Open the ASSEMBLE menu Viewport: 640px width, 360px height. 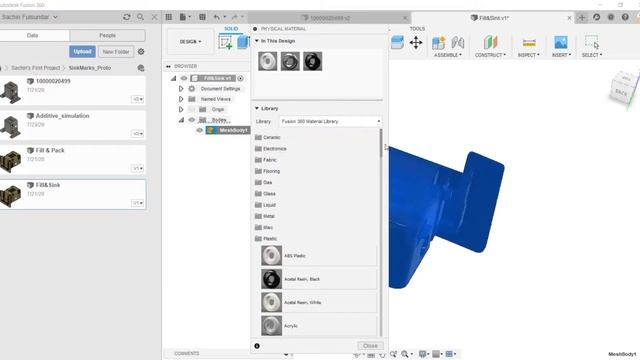pos(448,55)
